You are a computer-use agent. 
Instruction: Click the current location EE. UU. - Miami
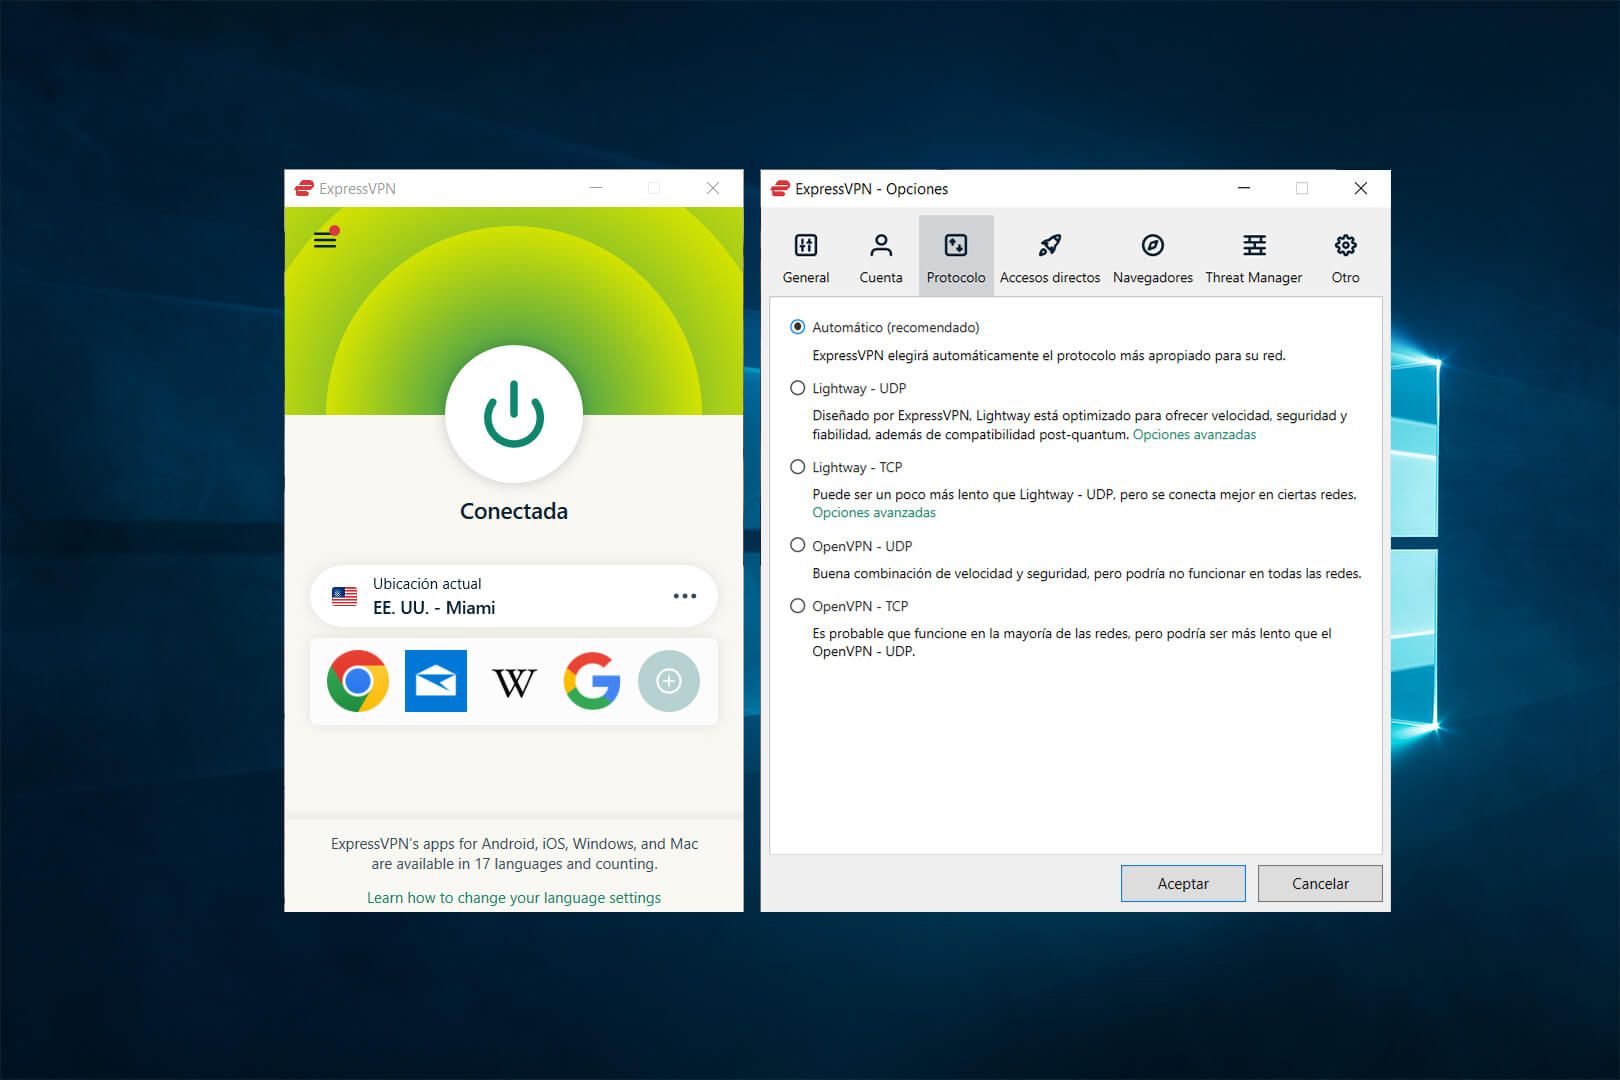tap(514, 596)
